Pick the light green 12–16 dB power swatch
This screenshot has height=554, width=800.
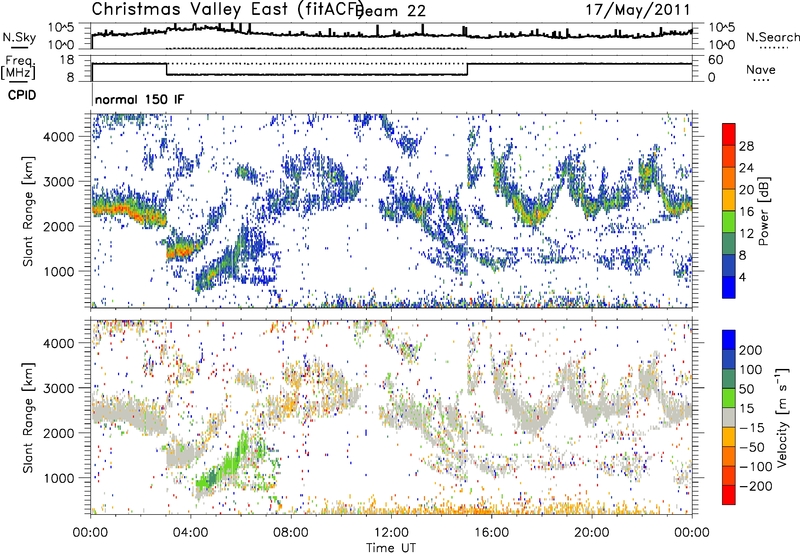729,222
